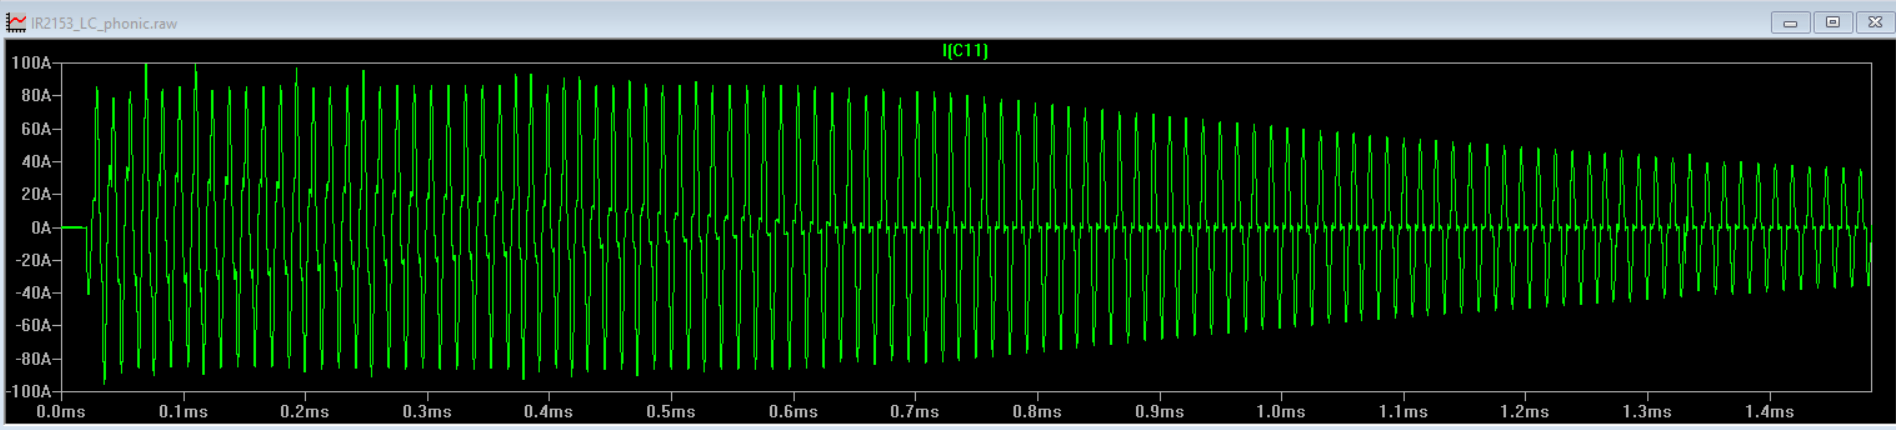Screen dimensions: 1896x430
Task: Click the 0.3ms time axis label
Action: [x=427, y=412]
